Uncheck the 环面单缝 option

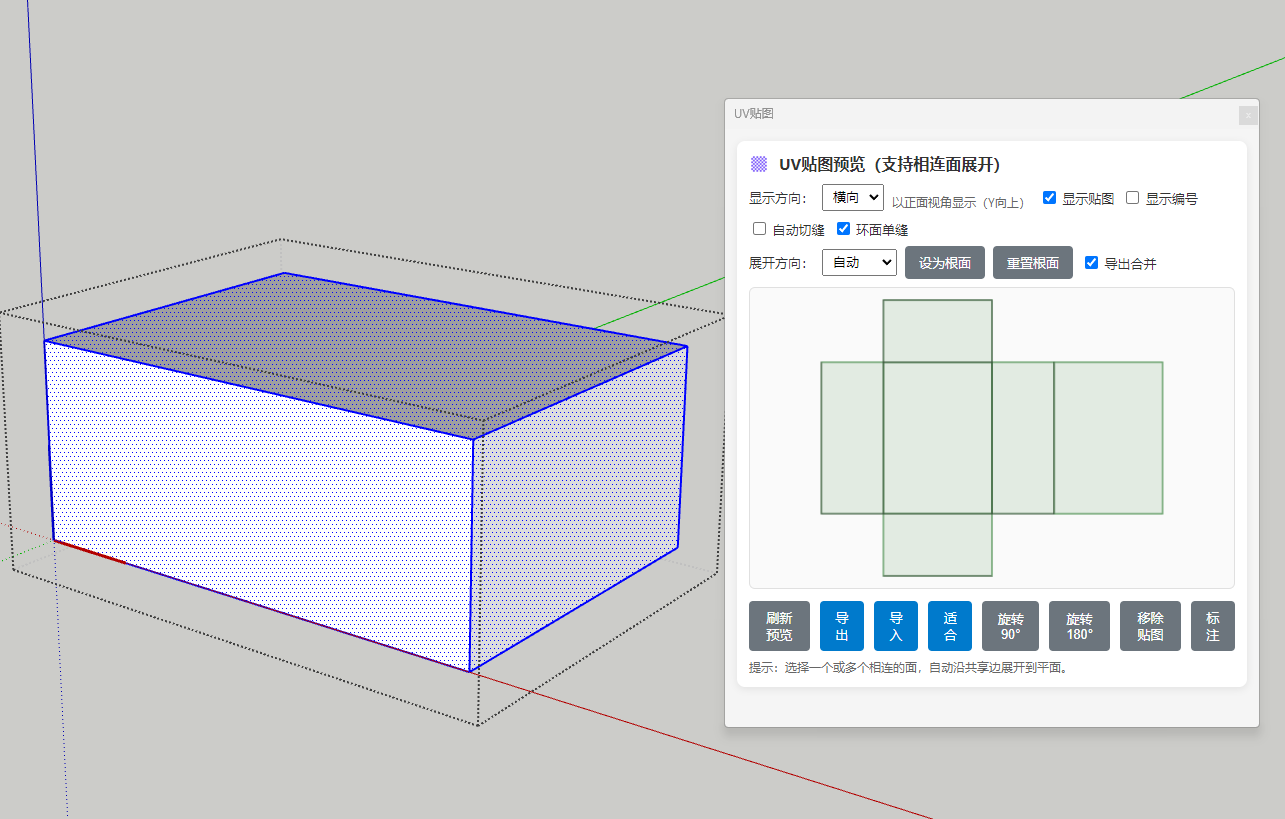pos(843,229)
